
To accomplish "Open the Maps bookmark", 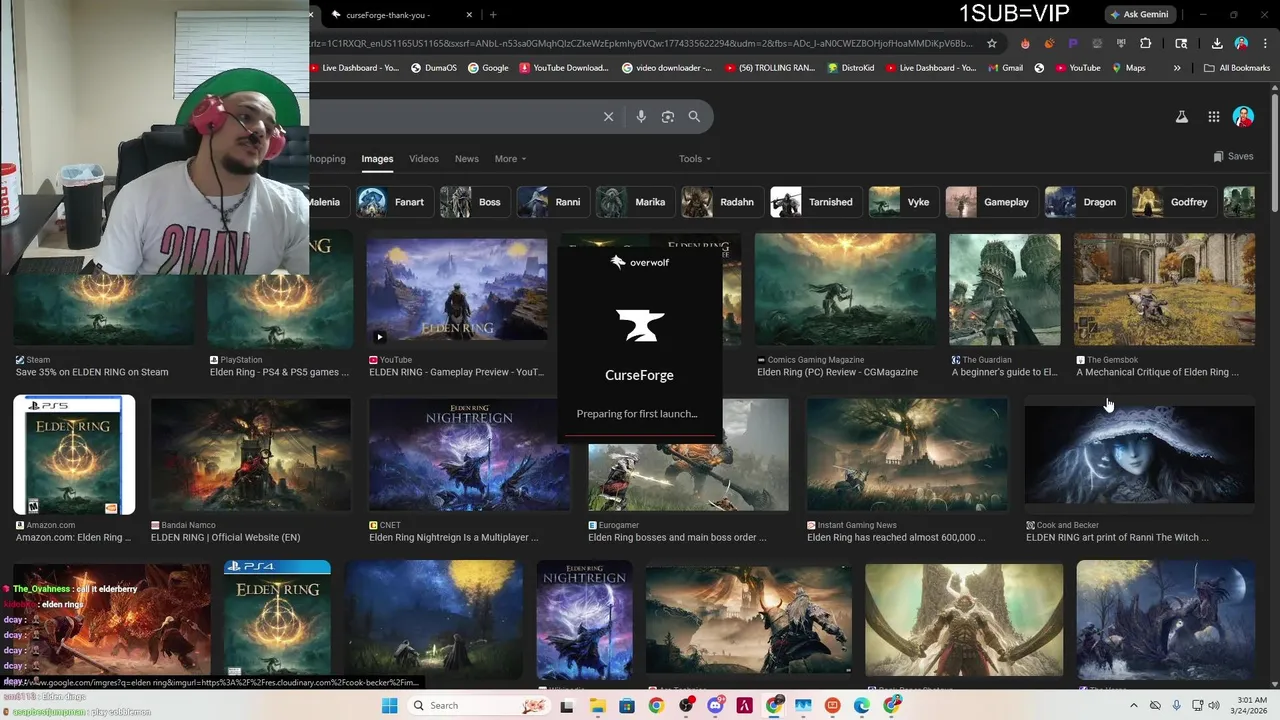I will pos(1127,68).
